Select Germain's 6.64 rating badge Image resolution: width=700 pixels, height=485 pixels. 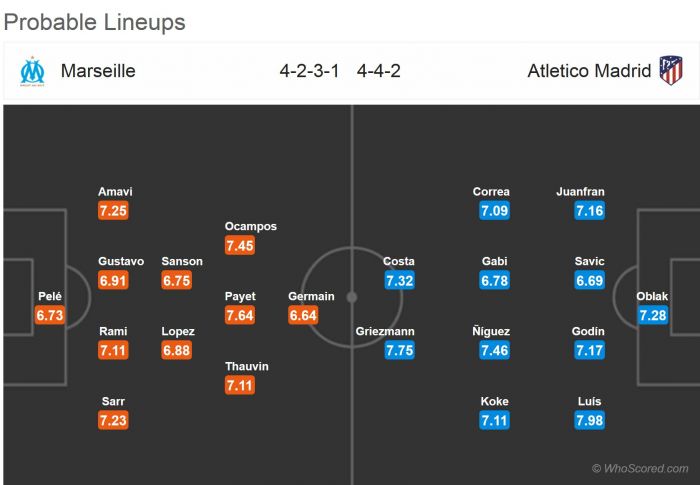(x=304, y=316)
